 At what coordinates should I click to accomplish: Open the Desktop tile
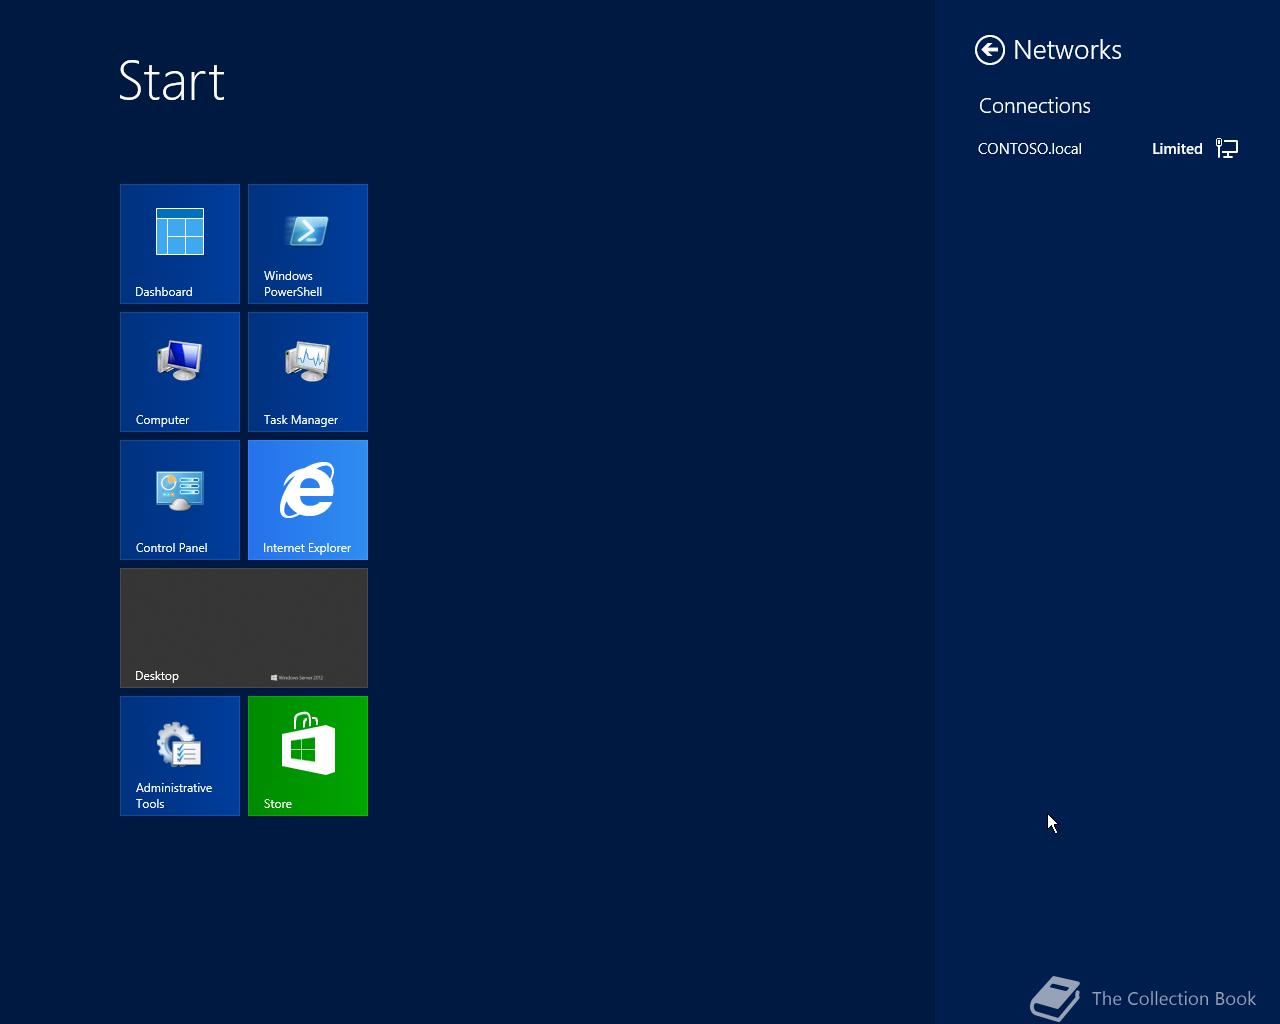244,628
